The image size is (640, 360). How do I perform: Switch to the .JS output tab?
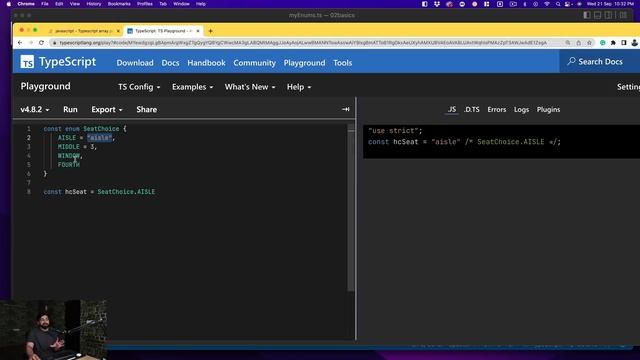(451, 109)
